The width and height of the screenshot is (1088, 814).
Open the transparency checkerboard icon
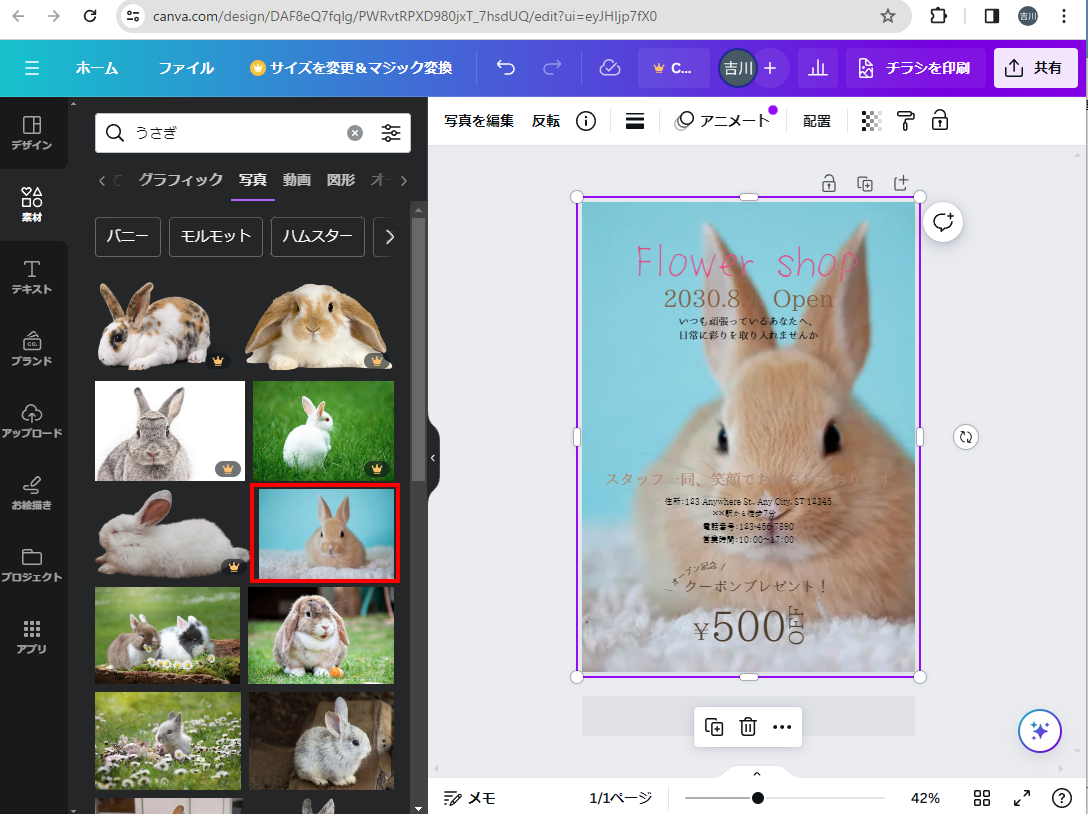[872, 121]
